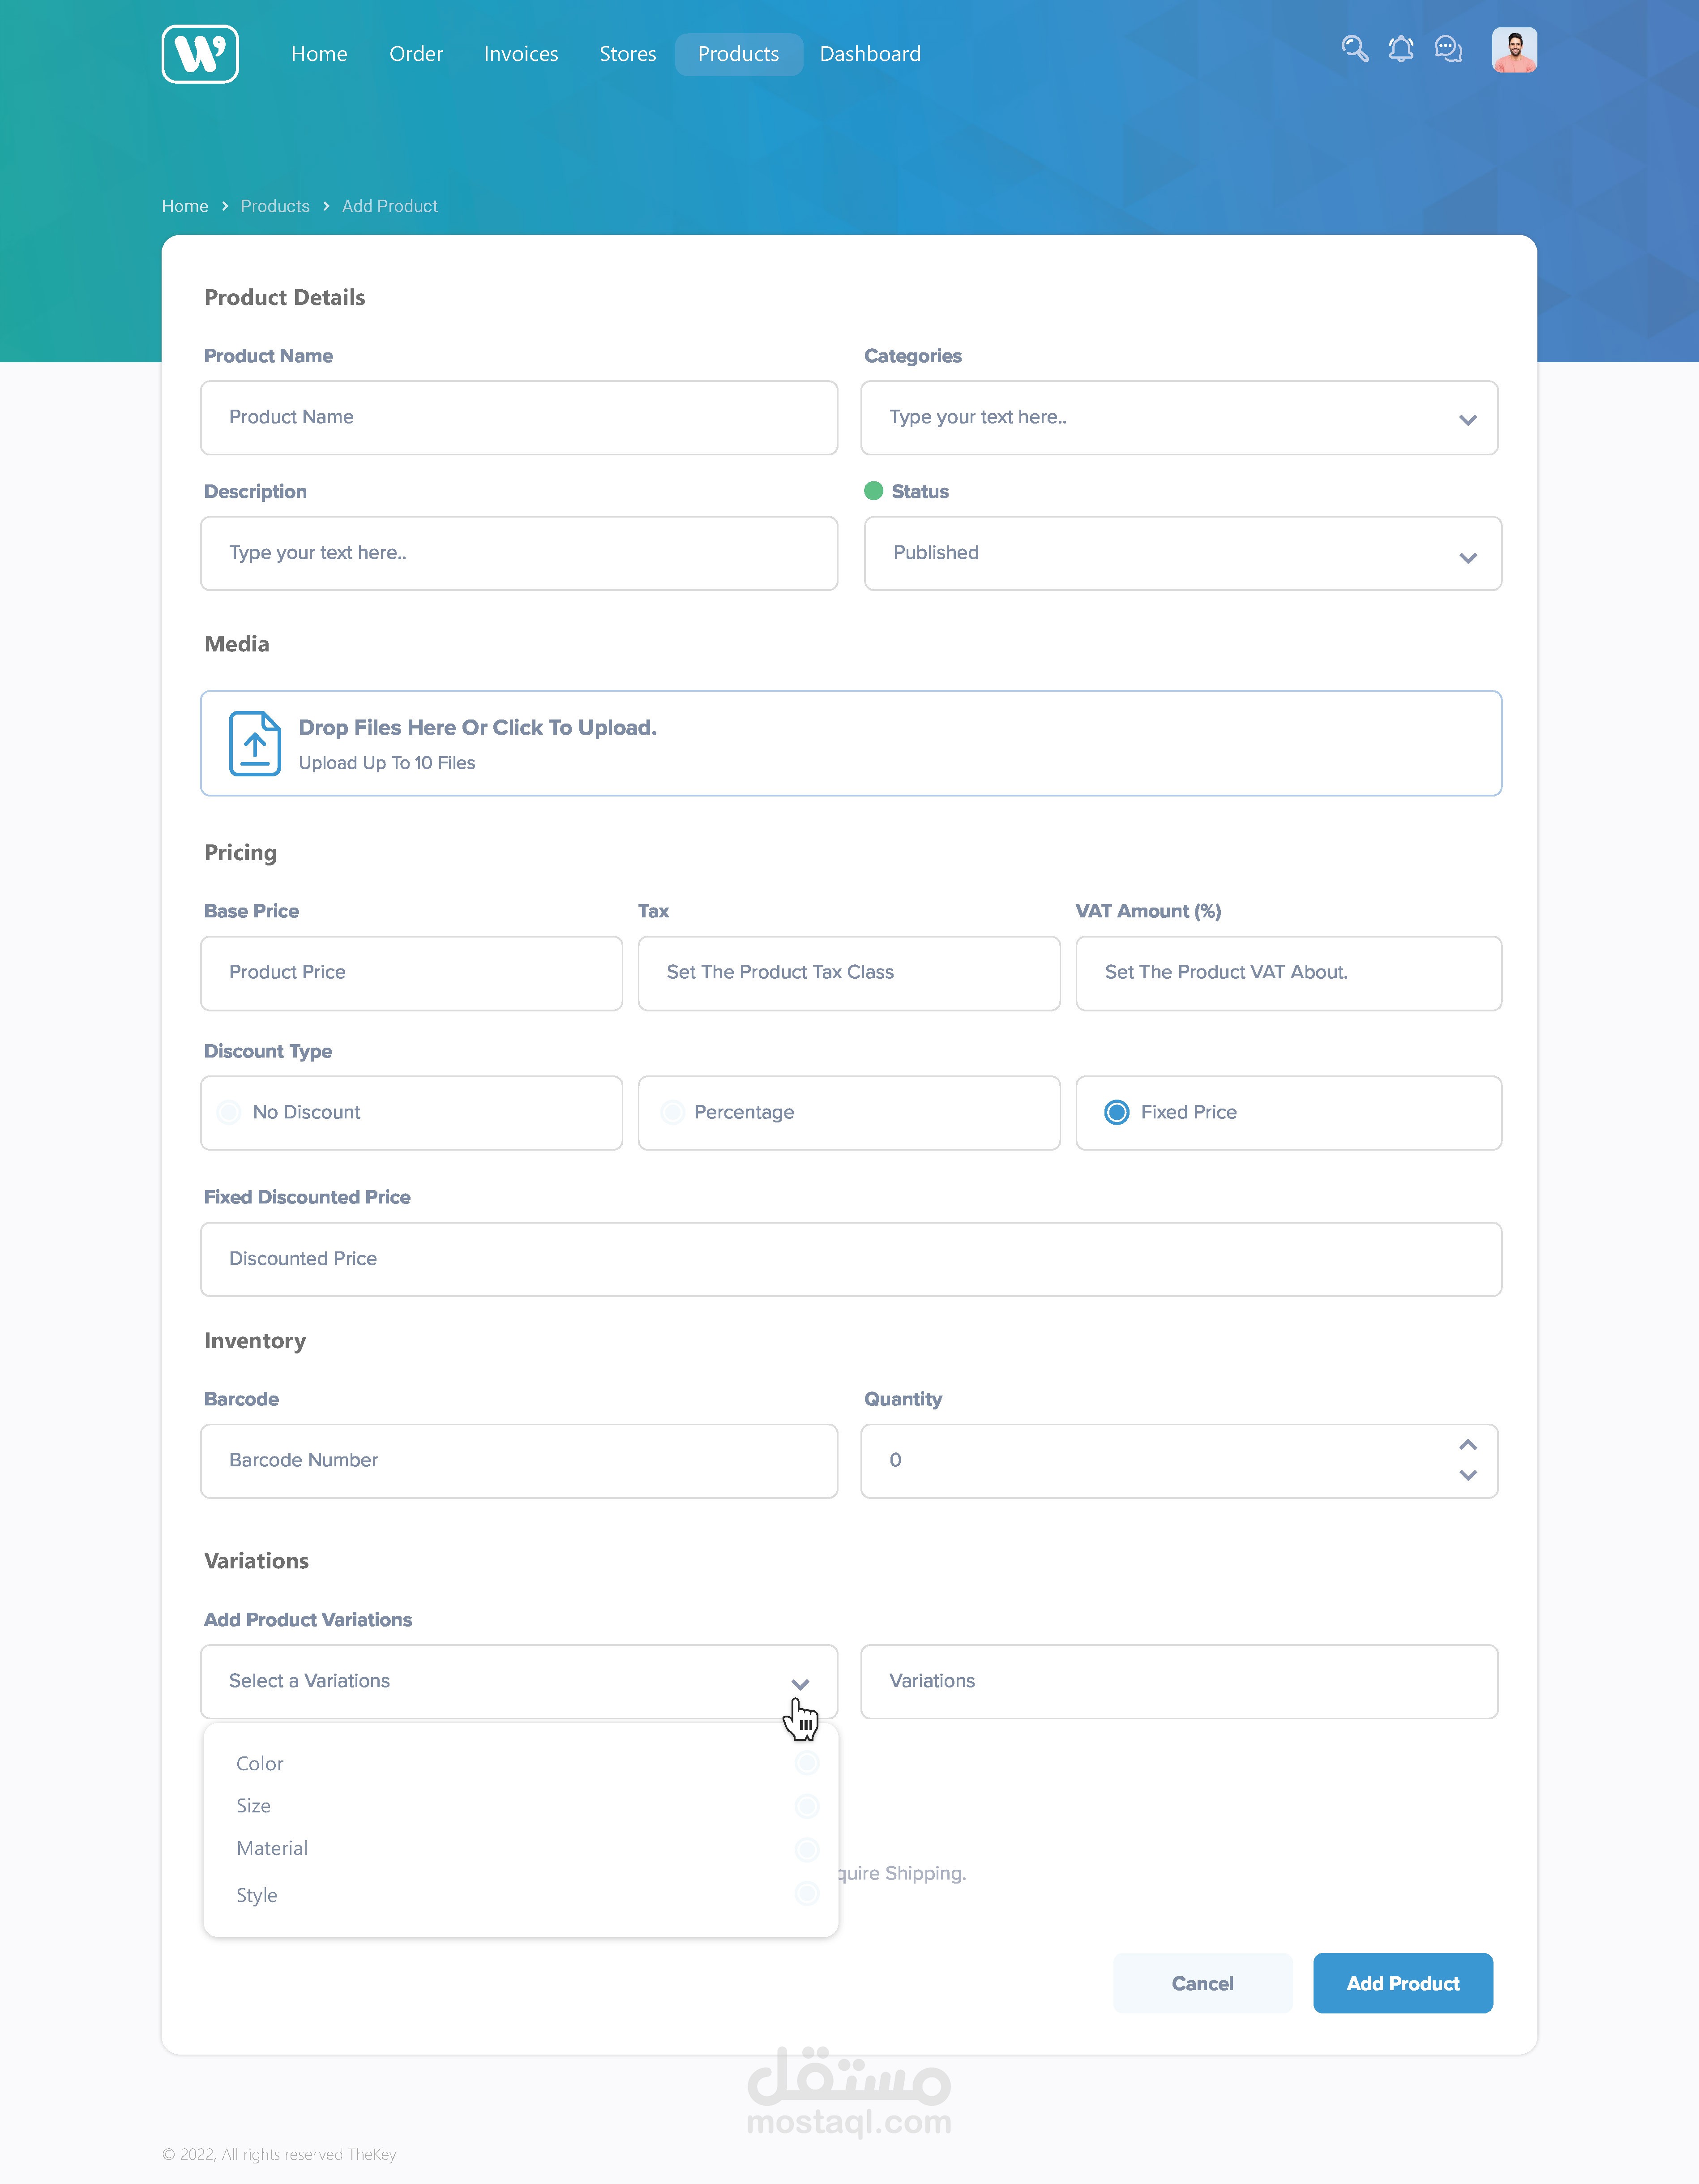Expand the Categories dropdown

click(1467, 420)
